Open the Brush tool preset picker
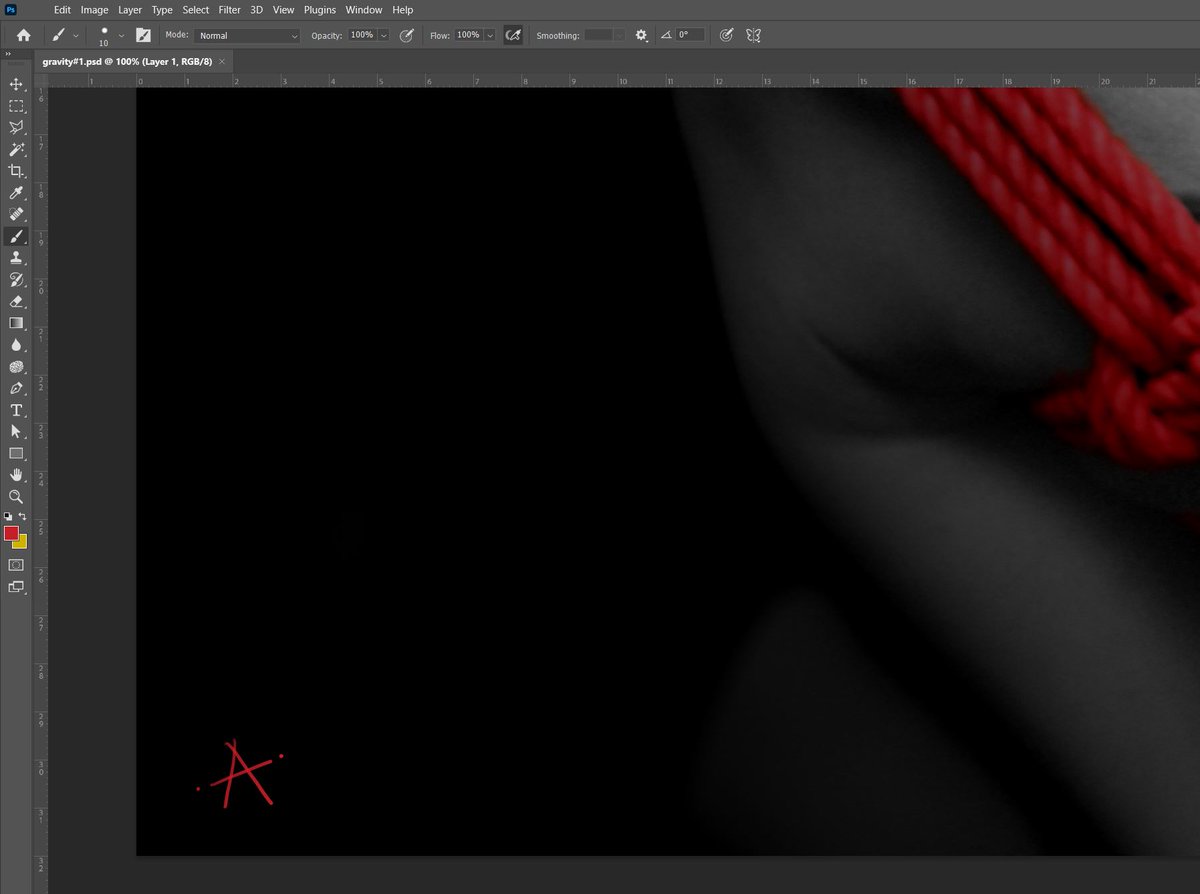Image resolution: width=1200 pixels, height=894 pixels. (x=64, y=35)
